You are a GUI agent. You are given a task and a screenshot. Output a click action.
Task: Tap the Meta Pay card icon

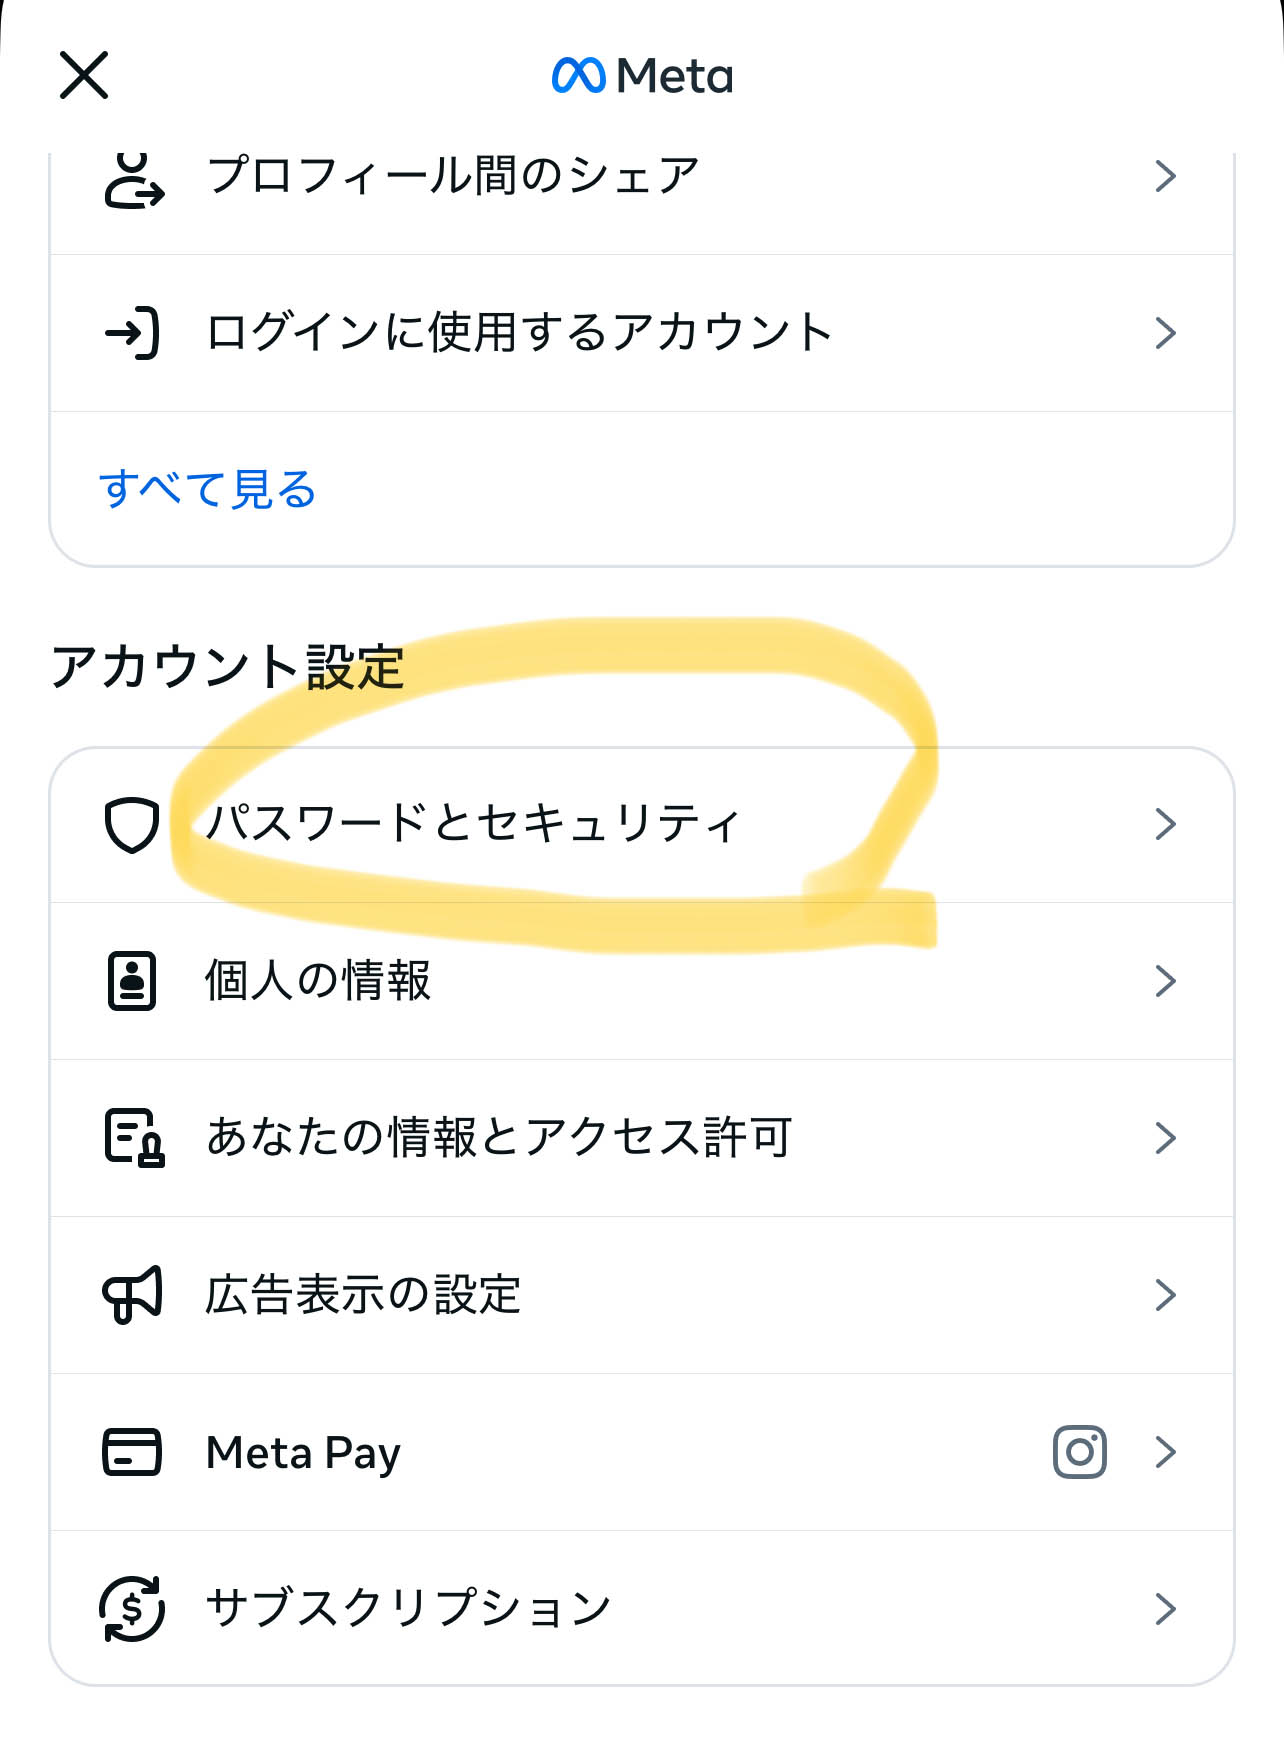[132, 1452]
